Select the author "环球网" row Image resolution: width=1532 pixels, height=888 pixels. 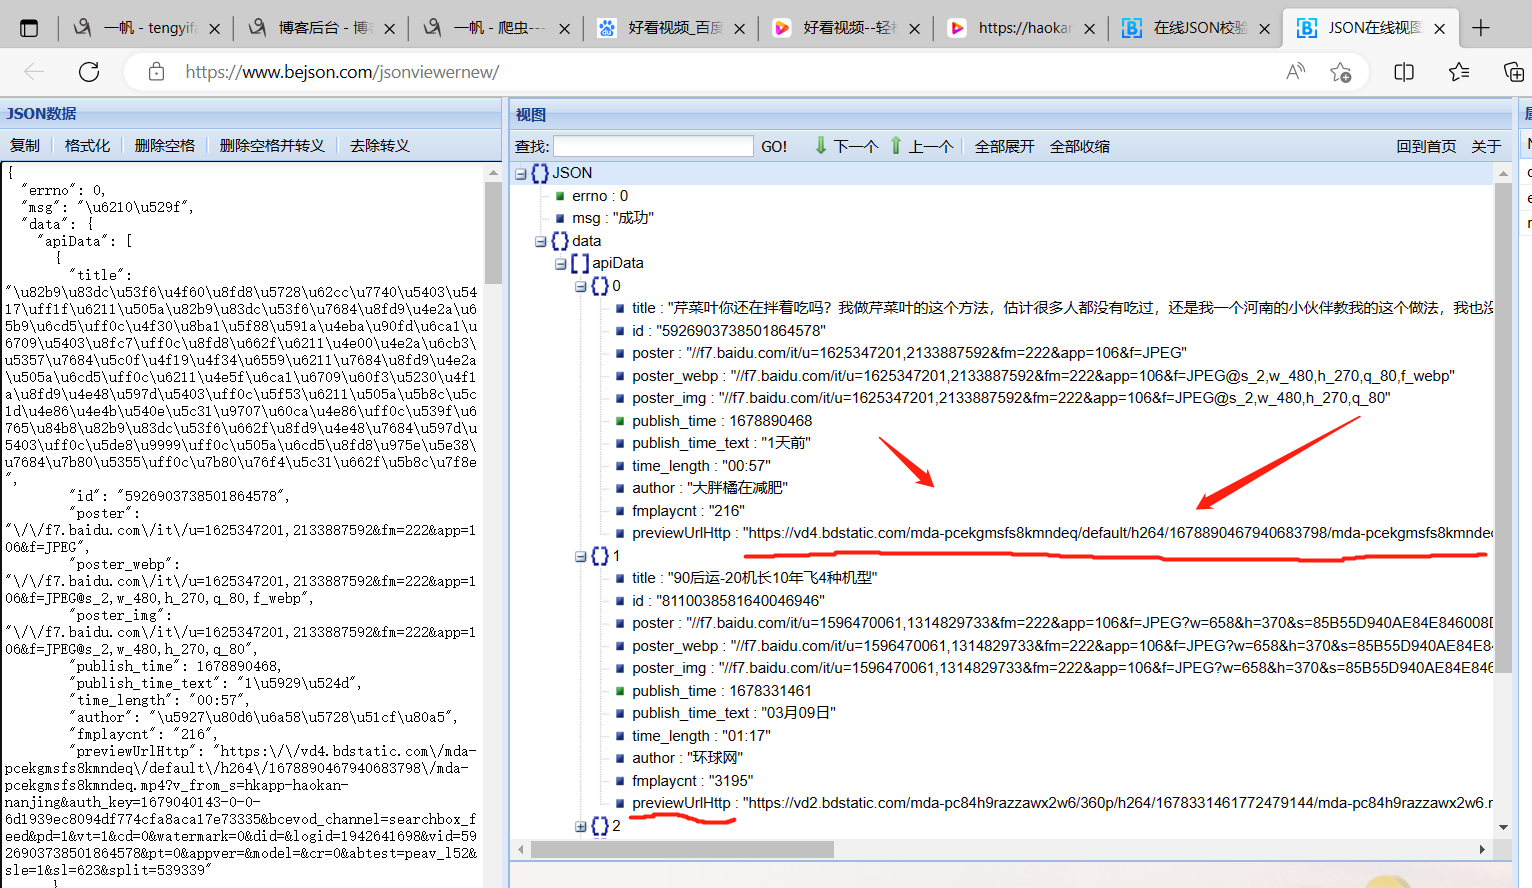pyautogui.click(x=688, y=758)
